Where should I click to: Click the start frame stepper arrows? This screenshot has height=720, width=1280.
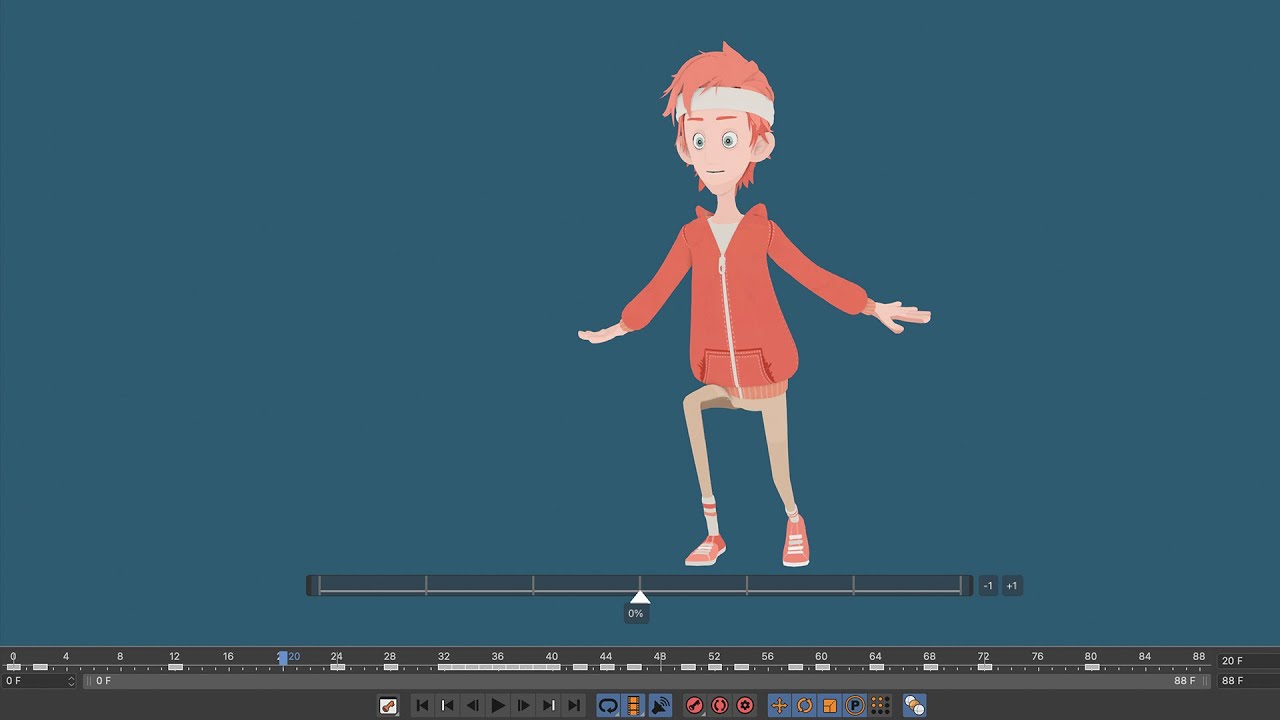pyautogui.click(x=71, y=681)
